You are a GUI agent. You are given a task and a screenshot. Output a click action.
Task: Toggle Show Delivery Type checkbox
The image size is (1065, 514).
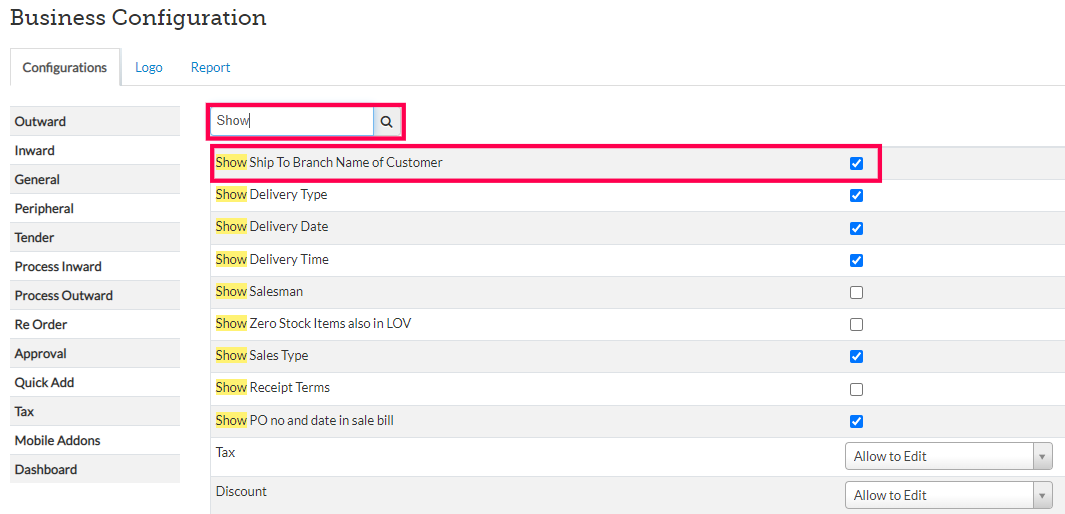tap(856, 195)
